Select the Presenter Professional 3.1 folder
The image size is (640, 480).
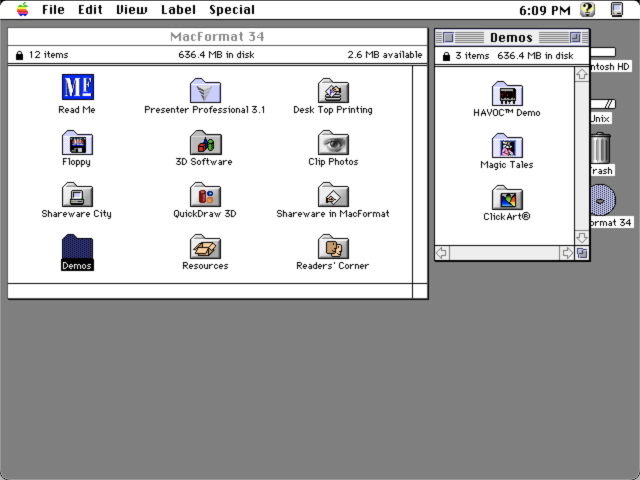pos(205,90)
